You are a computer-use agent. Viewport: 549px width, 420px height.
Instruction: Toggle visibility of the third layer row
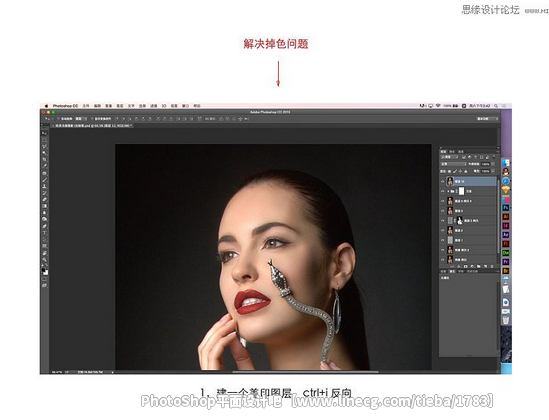(443, 201)
